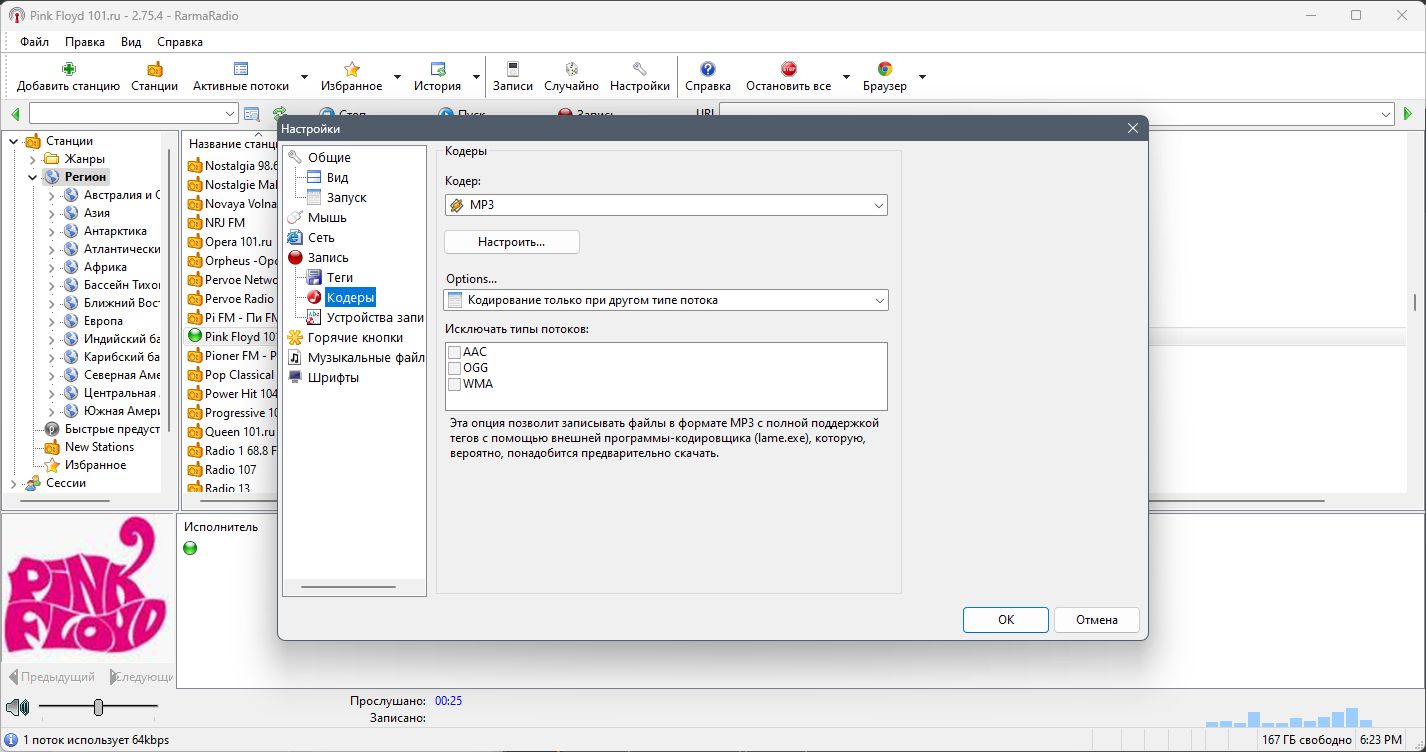Open Запись settings category

click(328, 257)
